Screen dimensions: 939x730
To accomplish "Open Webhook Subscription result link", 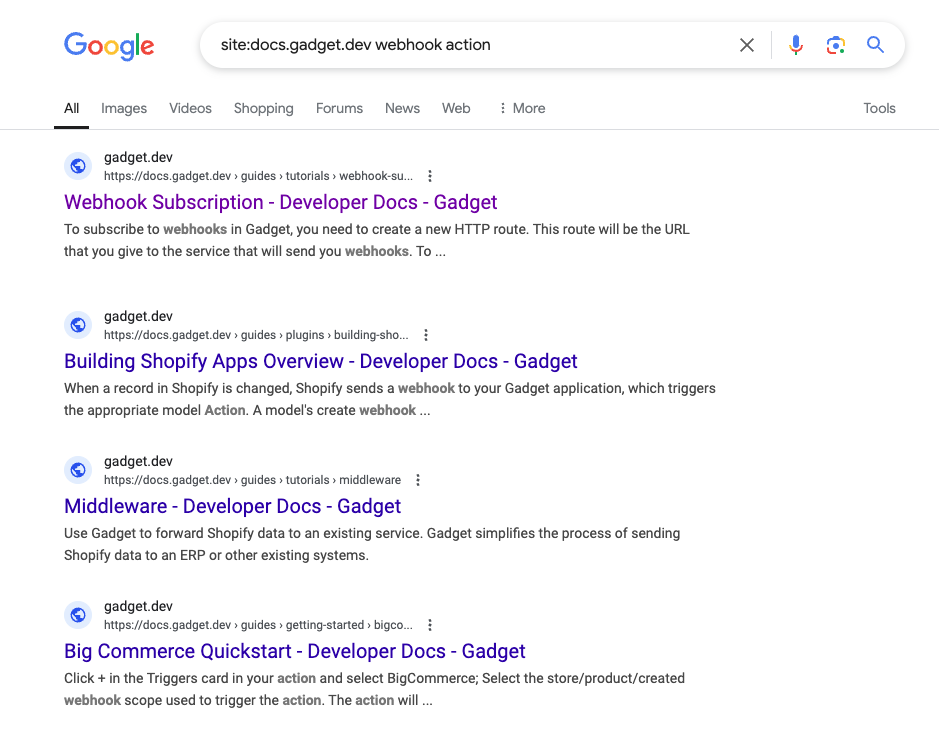I will (x=280, y=202).
